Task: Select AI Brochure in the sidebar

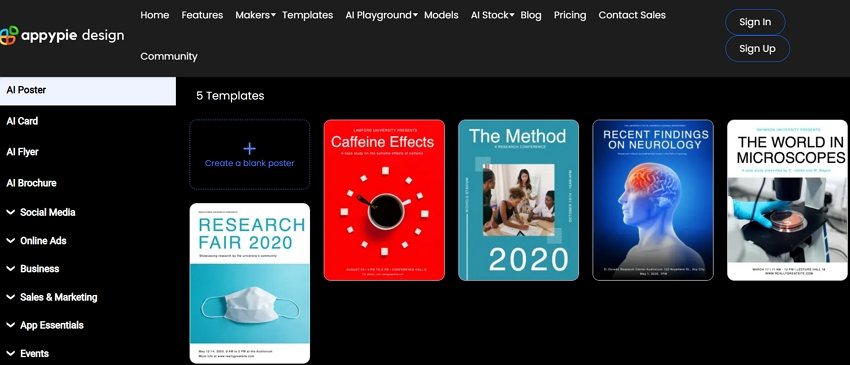Action: click(x=31, y=183)
